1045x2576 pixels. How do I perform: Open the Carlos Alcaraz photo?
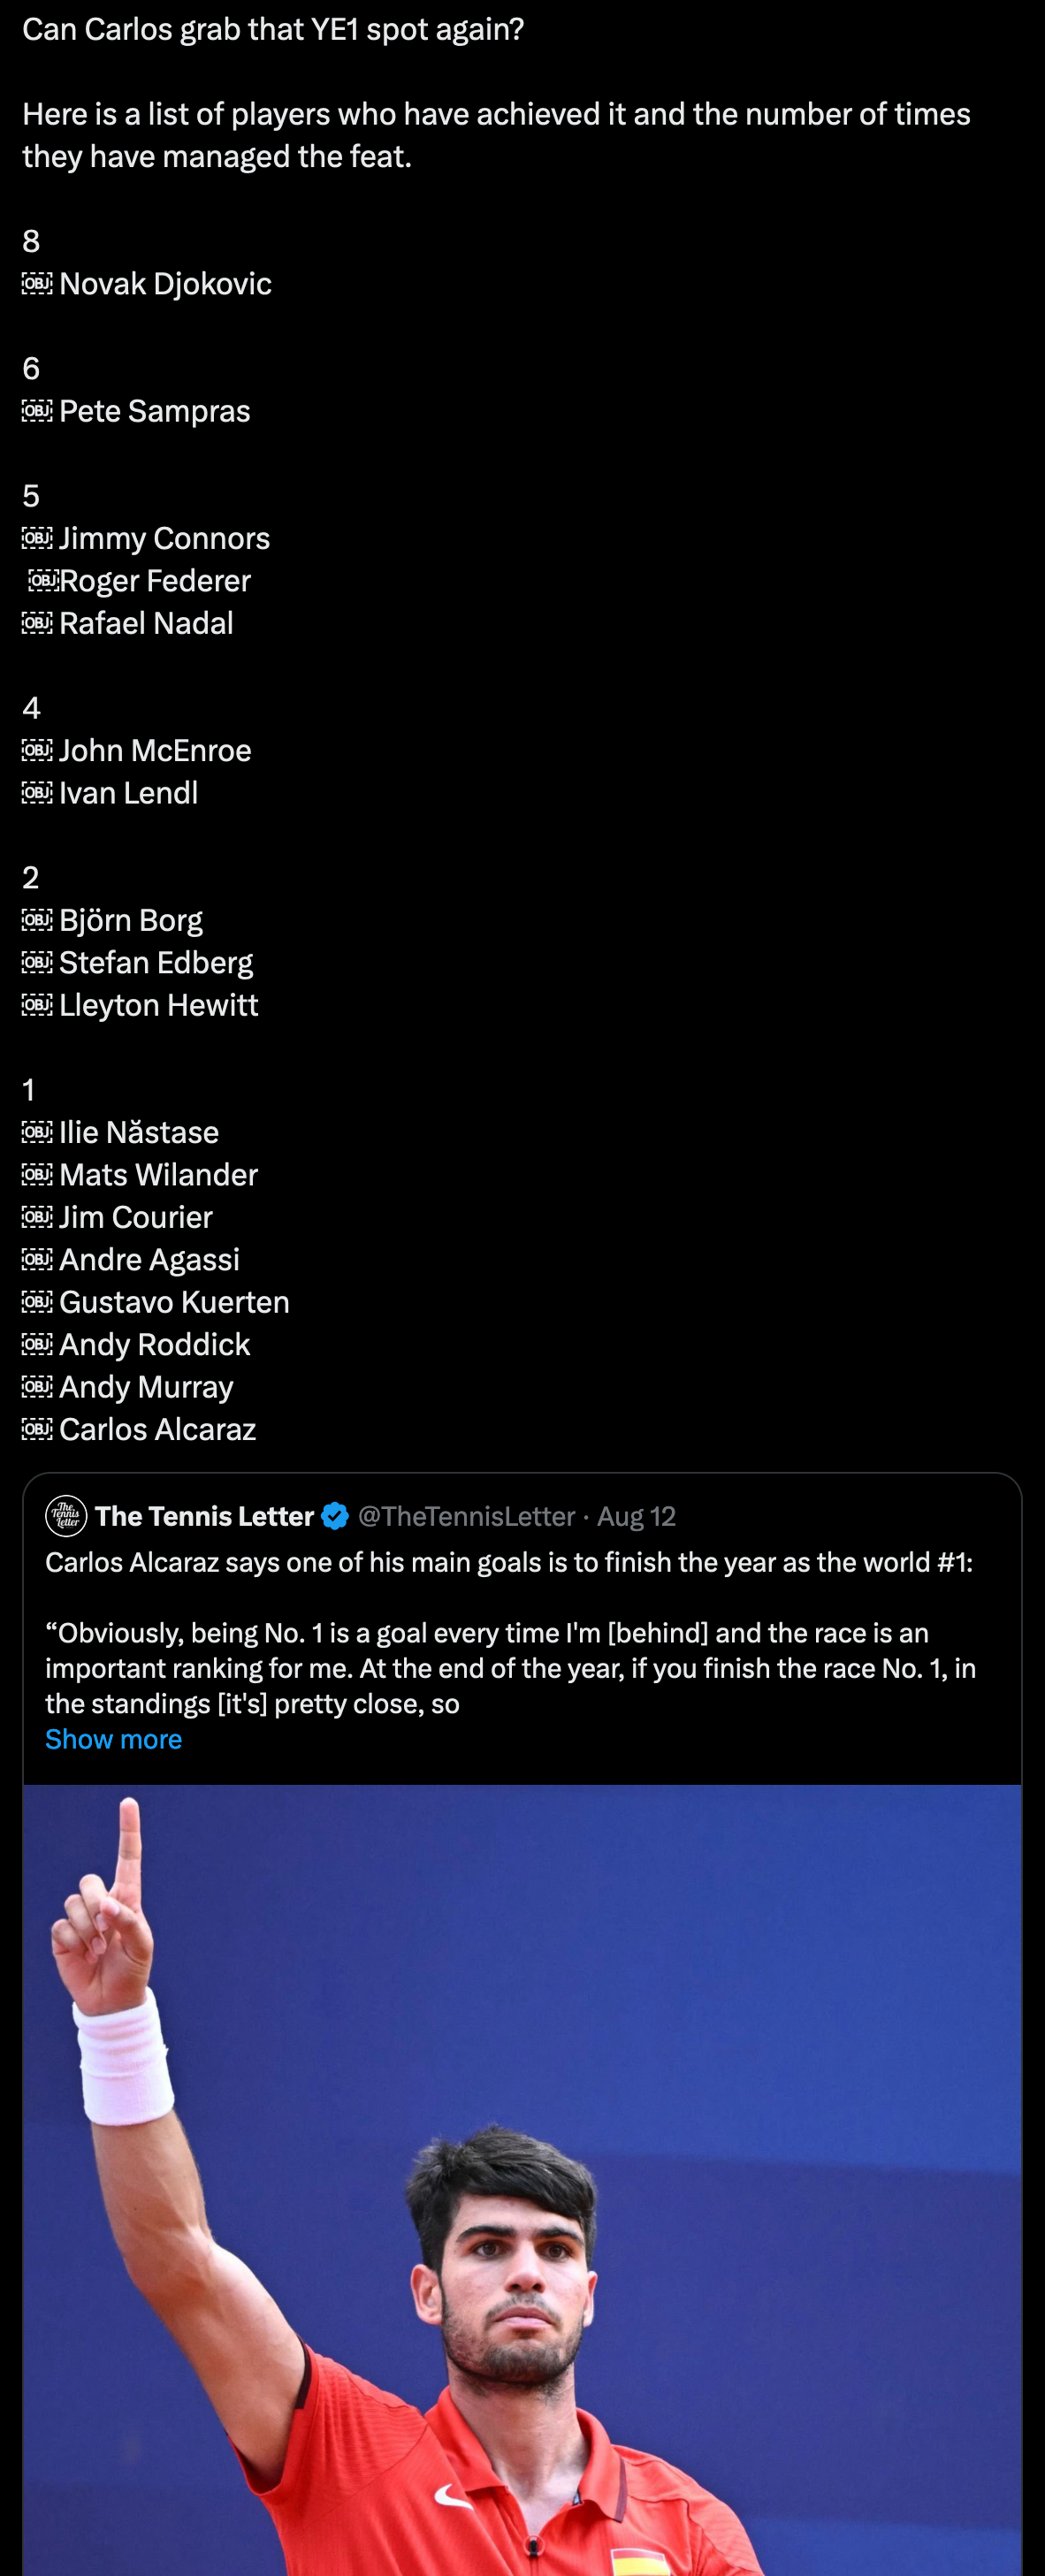click(522, 2180)
